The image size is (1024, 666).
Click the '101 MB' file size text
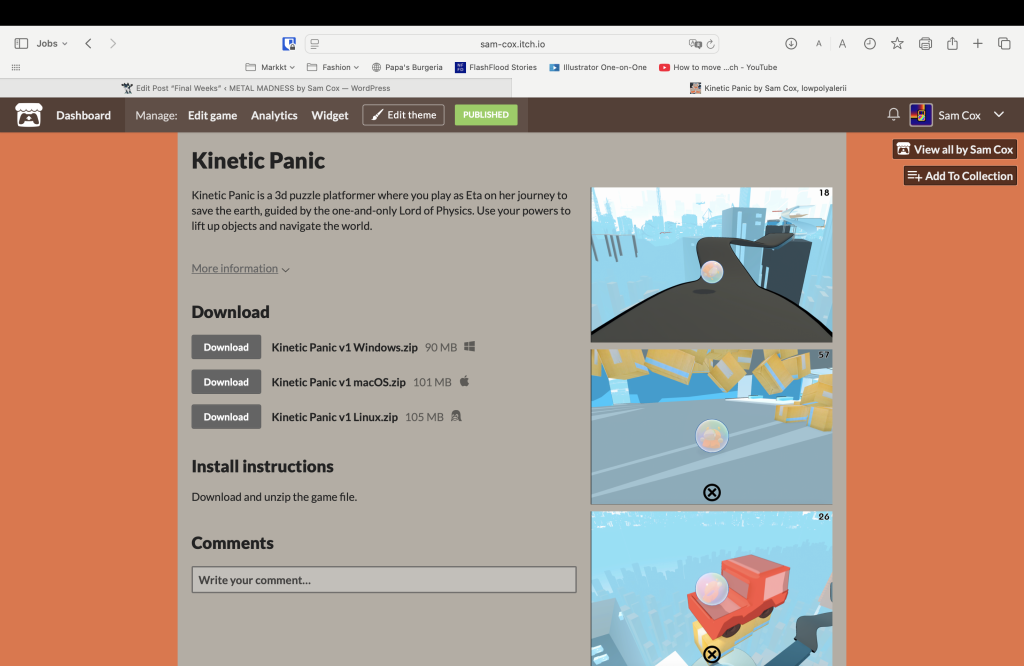point(432,382)
